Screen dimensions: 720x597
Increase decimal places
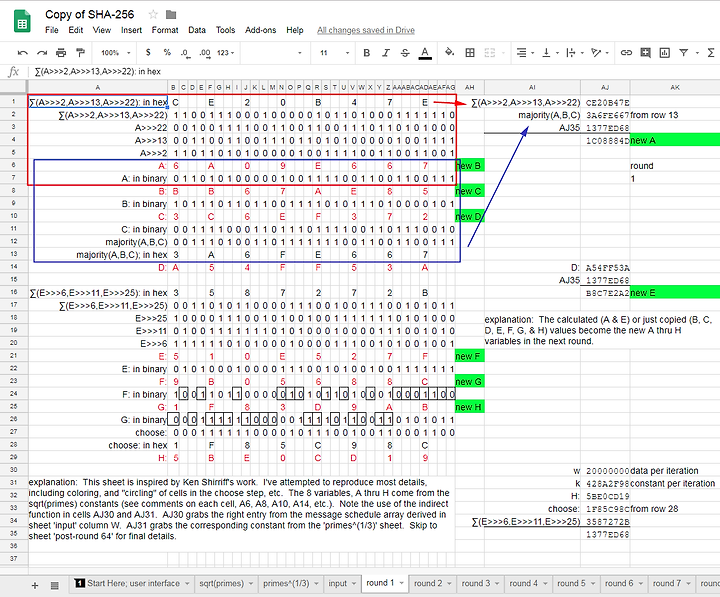click(205, 53)
